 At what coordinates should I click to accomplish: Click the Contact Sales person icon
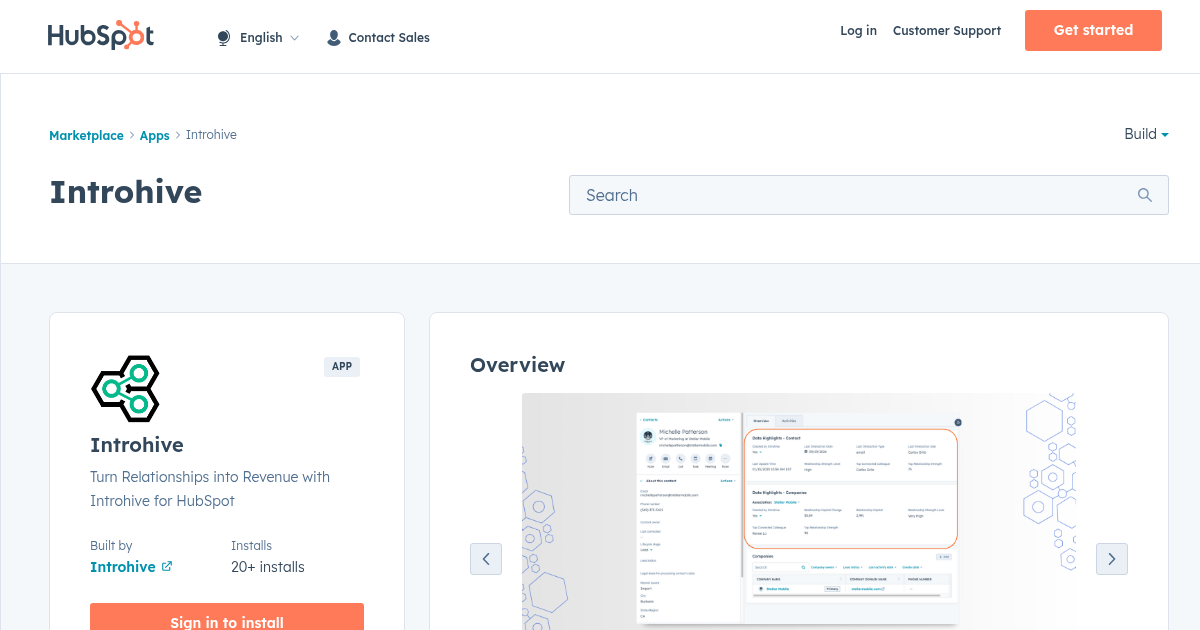pyautogui.click(x=334, y=38)
